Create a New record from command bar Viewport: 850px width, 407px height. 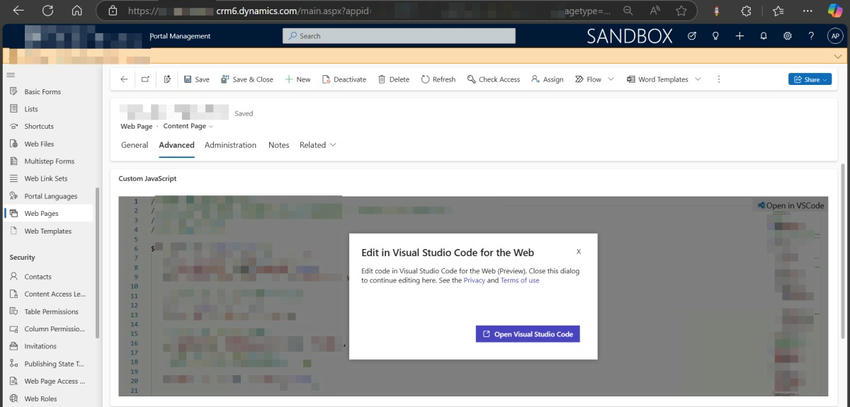pos(298,79)
